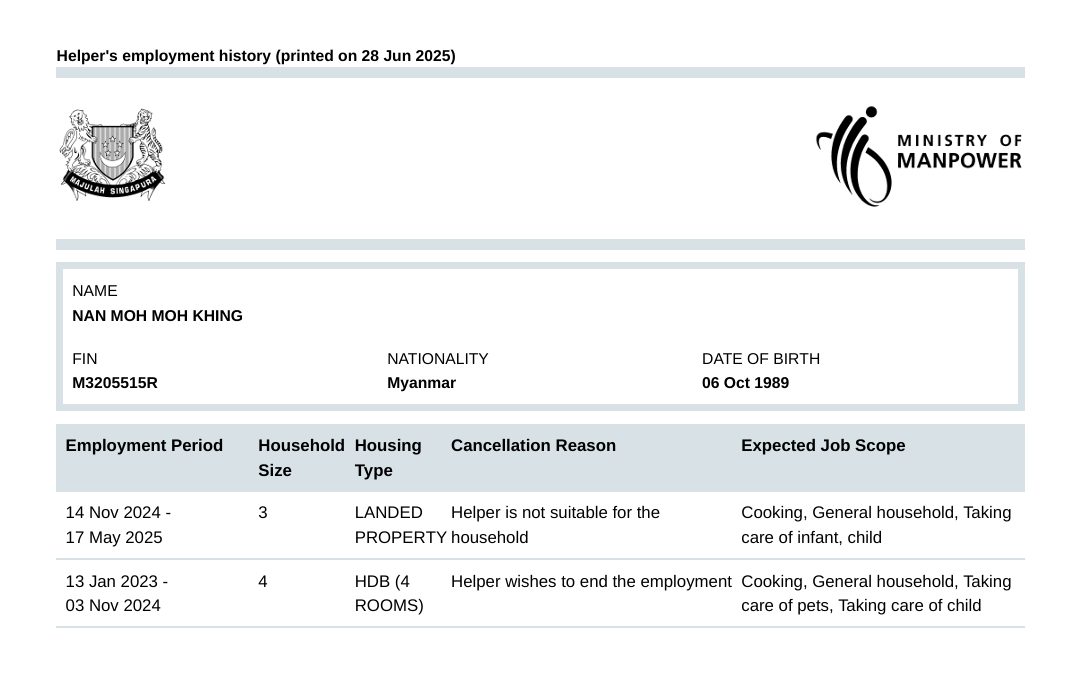Click the Ministry of Manpower logo
The height and width of the screenshot is (683, 1077).
pyautogui.click(x=919, y=156)
